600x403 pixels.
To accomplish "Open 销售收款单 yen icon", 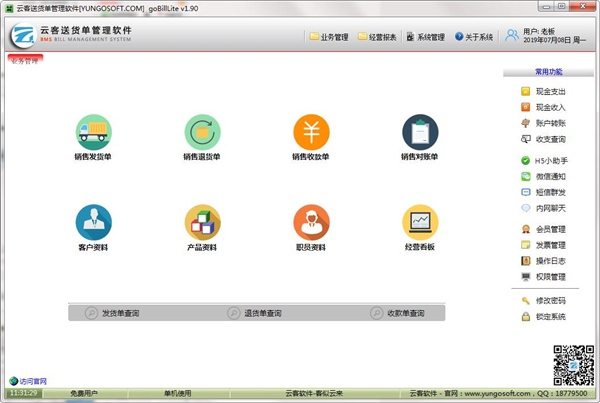I will pyautogui.click(x=311, y=132).
